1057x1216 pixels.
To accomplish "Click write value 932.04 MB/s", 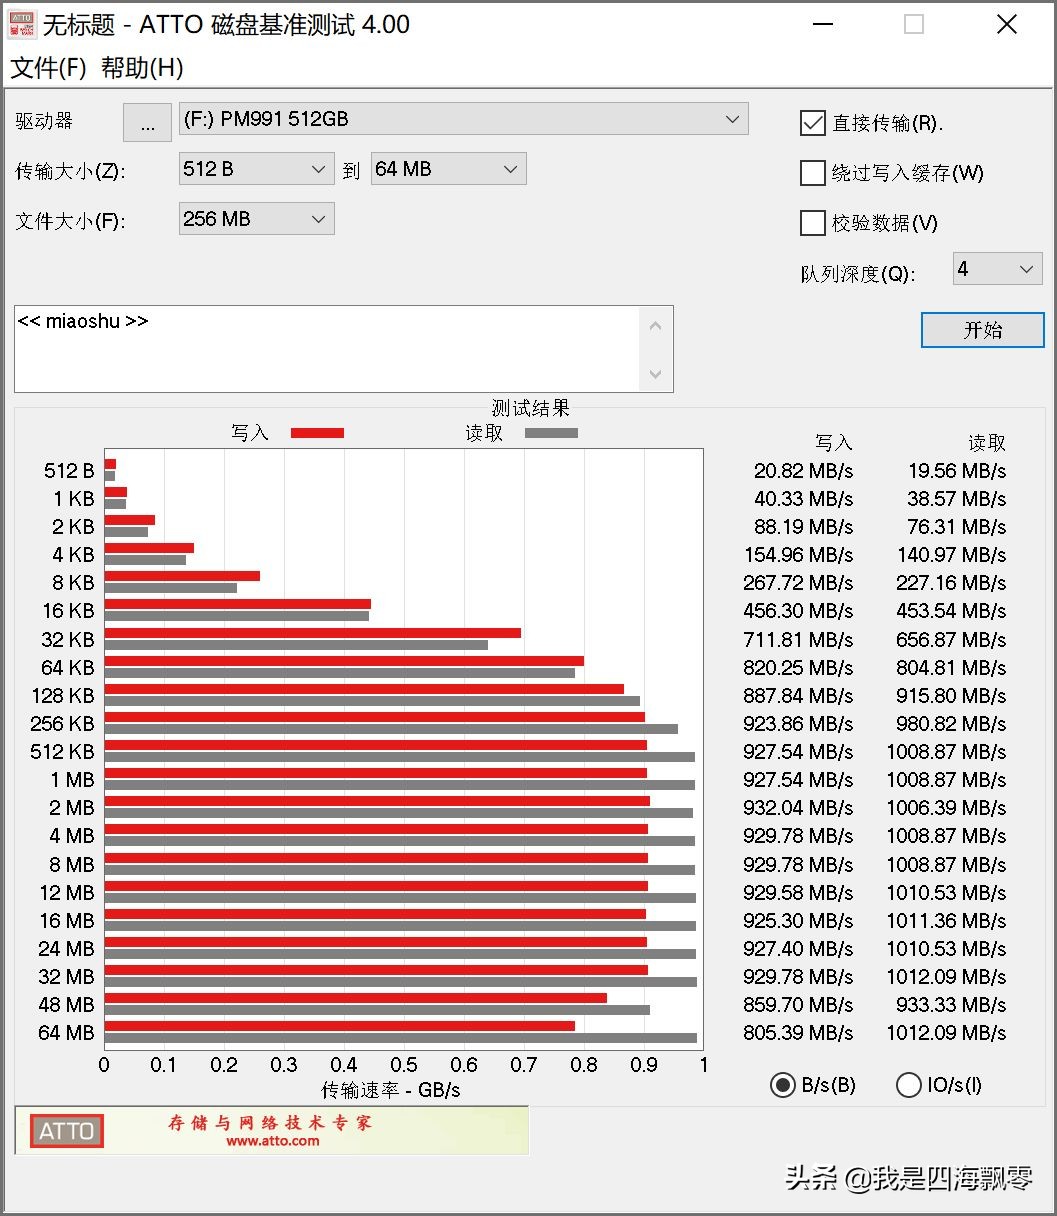I will point(799,808).
